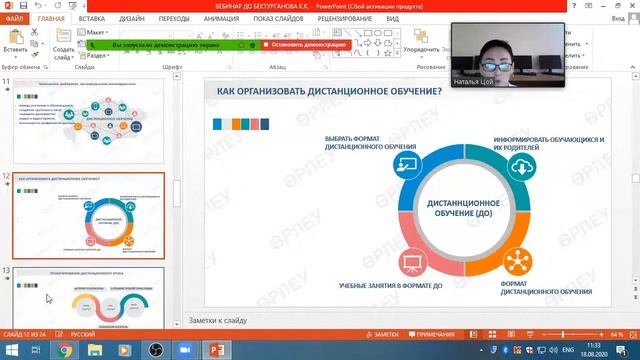Expand the Создать слайд dropdown arrow
Screen dimensions: 640x360
click(73, 58)
